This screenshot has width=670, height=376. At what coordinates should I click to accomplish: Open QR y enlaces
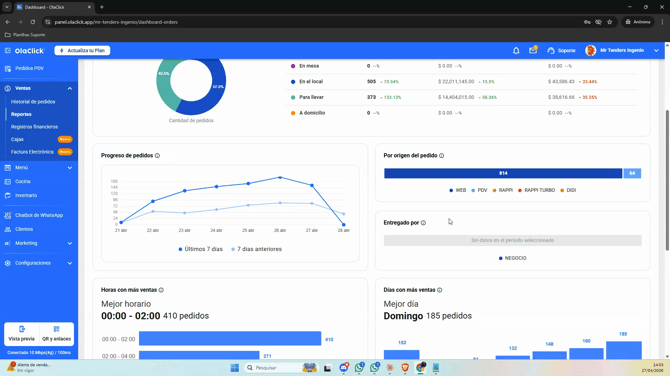[x=56, y=334]
